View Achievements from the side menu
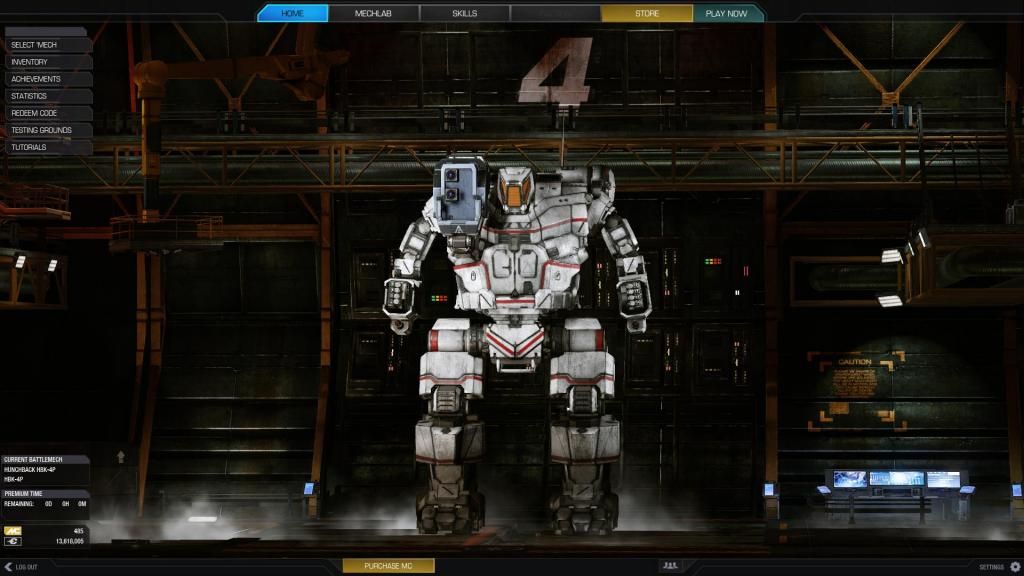This screenshot has width=1024, height=576. (x=46, y=79)
